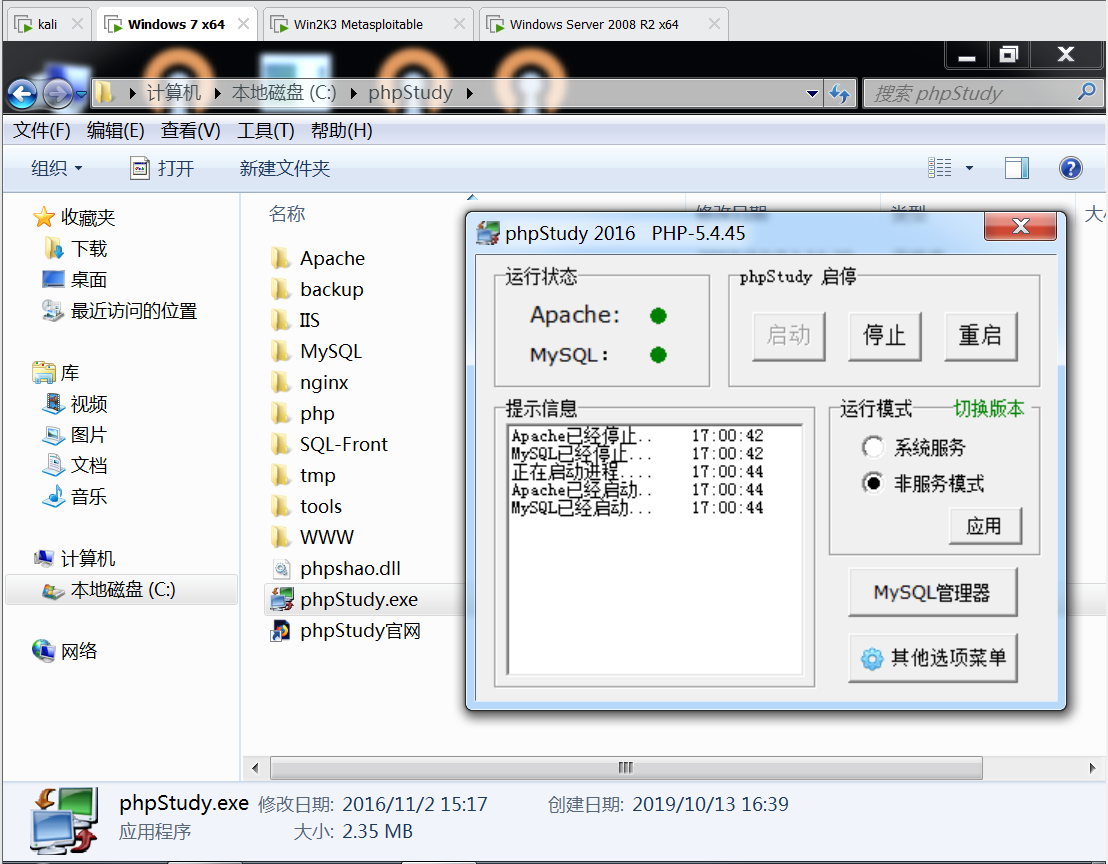Select the MySQL folder
1108x864 pixels.
click(x=316, y=352)
